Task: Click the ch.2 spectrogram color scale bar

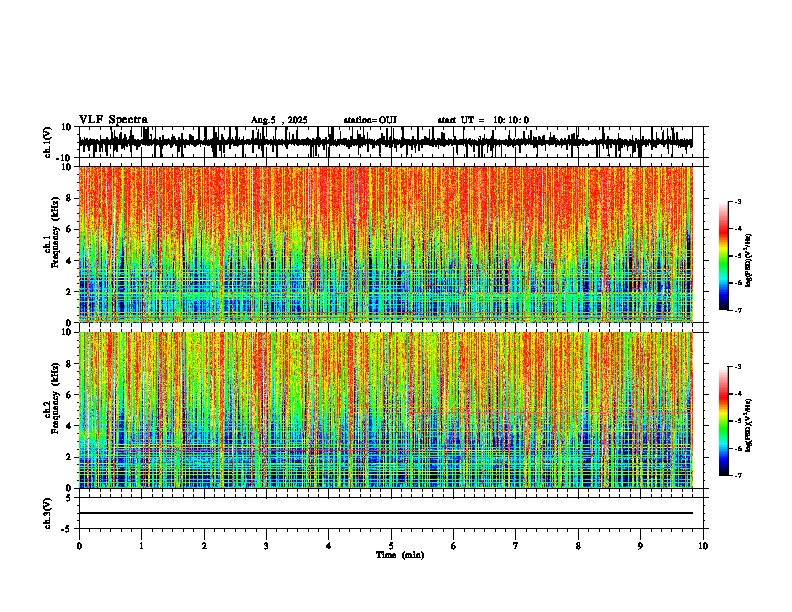Action: (724, 421)
